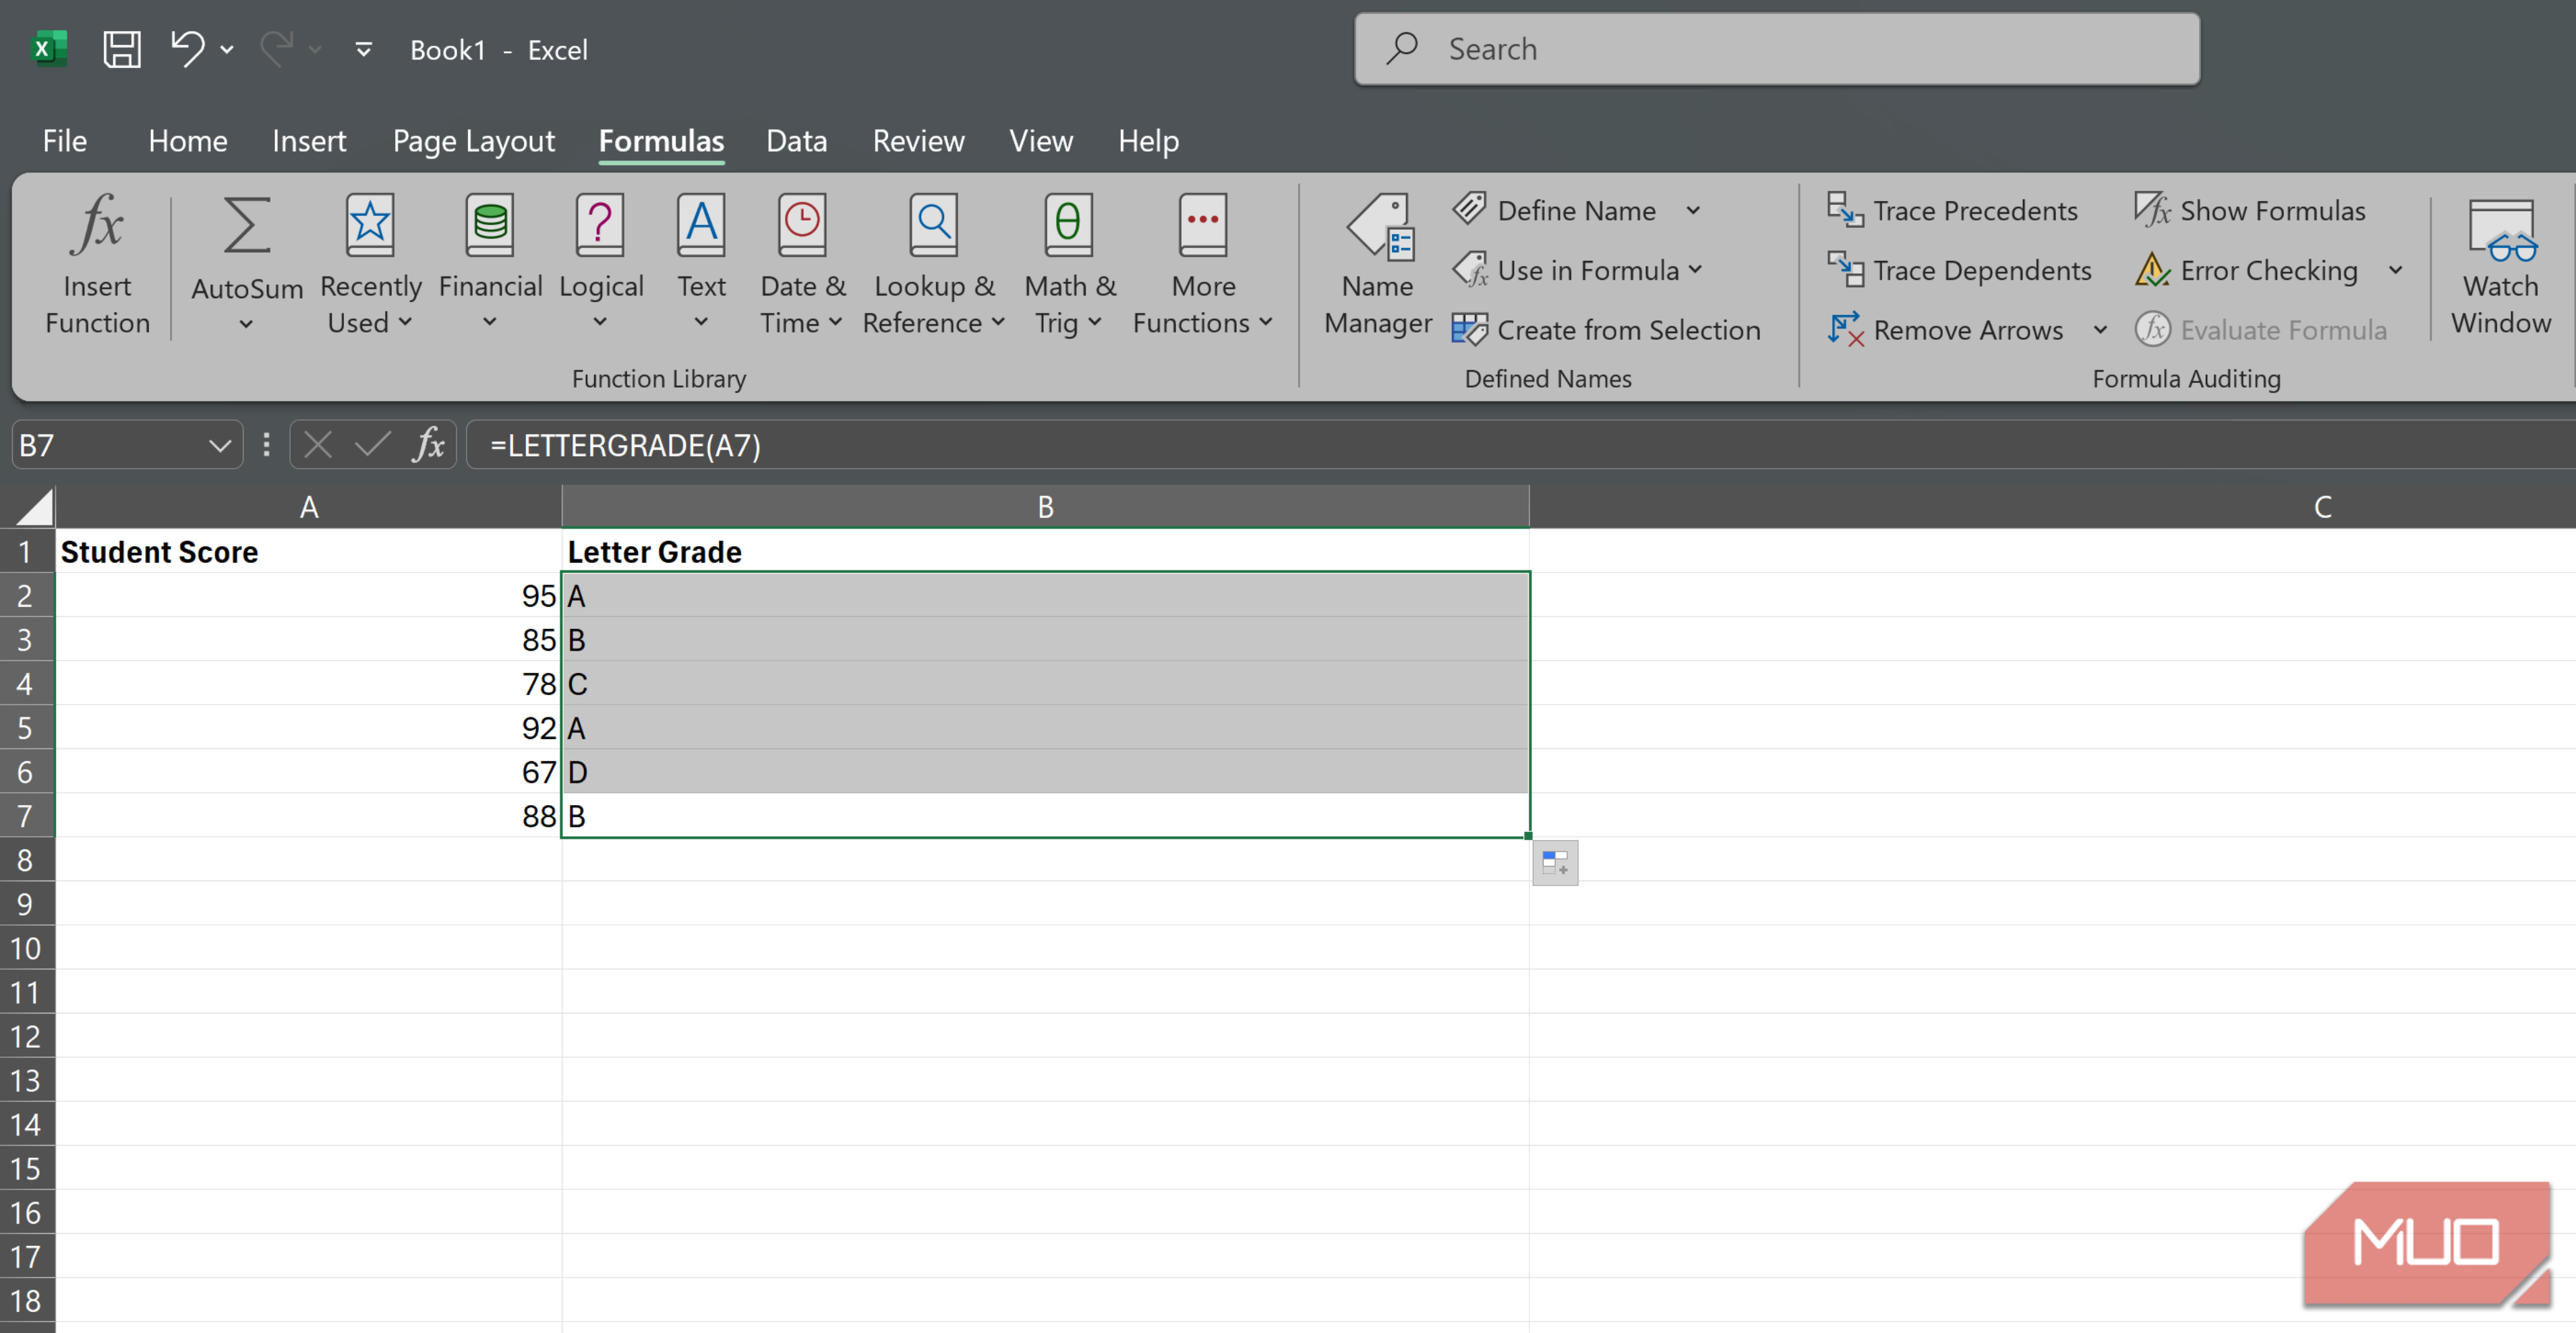The image size is (2576, 1333).
Task: Open Recently Used functions
Action: tap(370, 265)
